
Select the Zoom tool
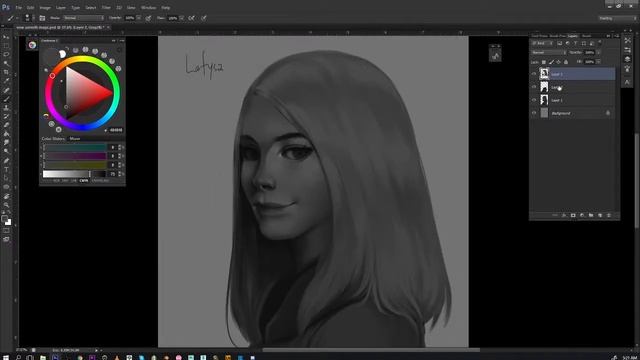point(6,205)
